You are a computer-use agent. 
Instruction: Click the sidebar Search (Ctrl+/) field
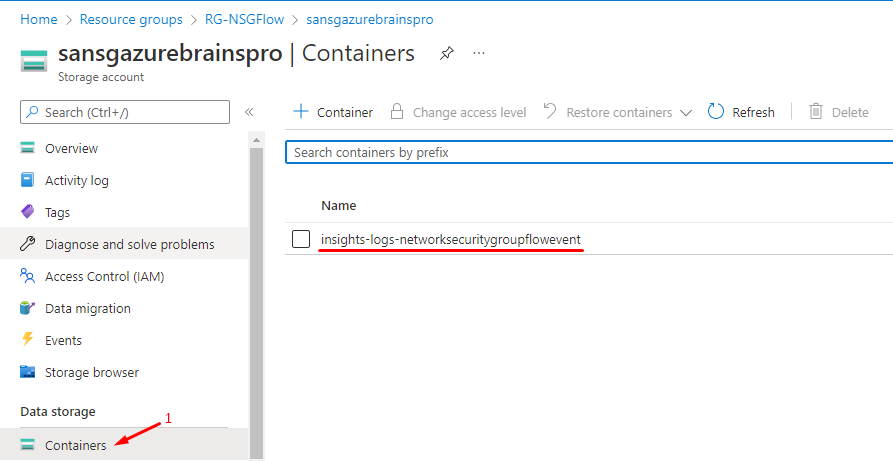coord(125,112)
